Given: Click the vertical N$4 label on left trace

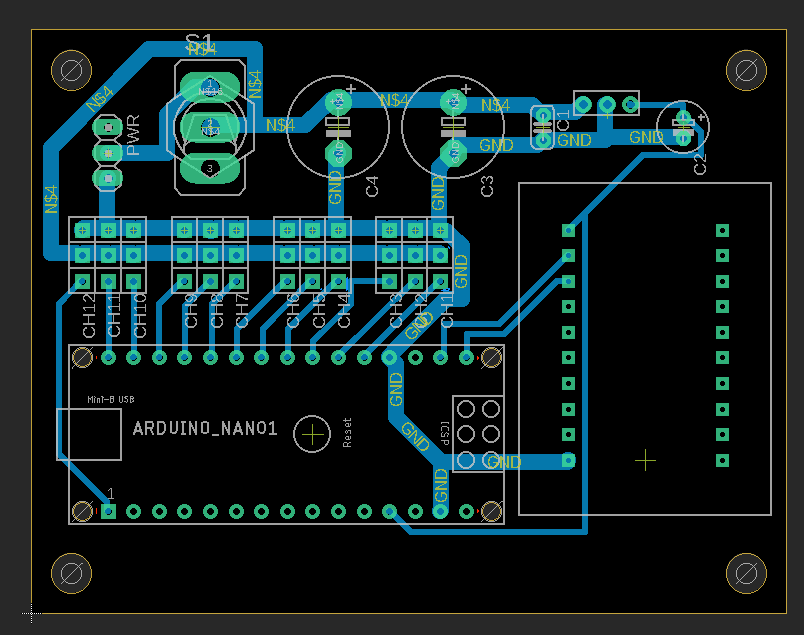Looking at the screenshot, I should tap(51, 199).
